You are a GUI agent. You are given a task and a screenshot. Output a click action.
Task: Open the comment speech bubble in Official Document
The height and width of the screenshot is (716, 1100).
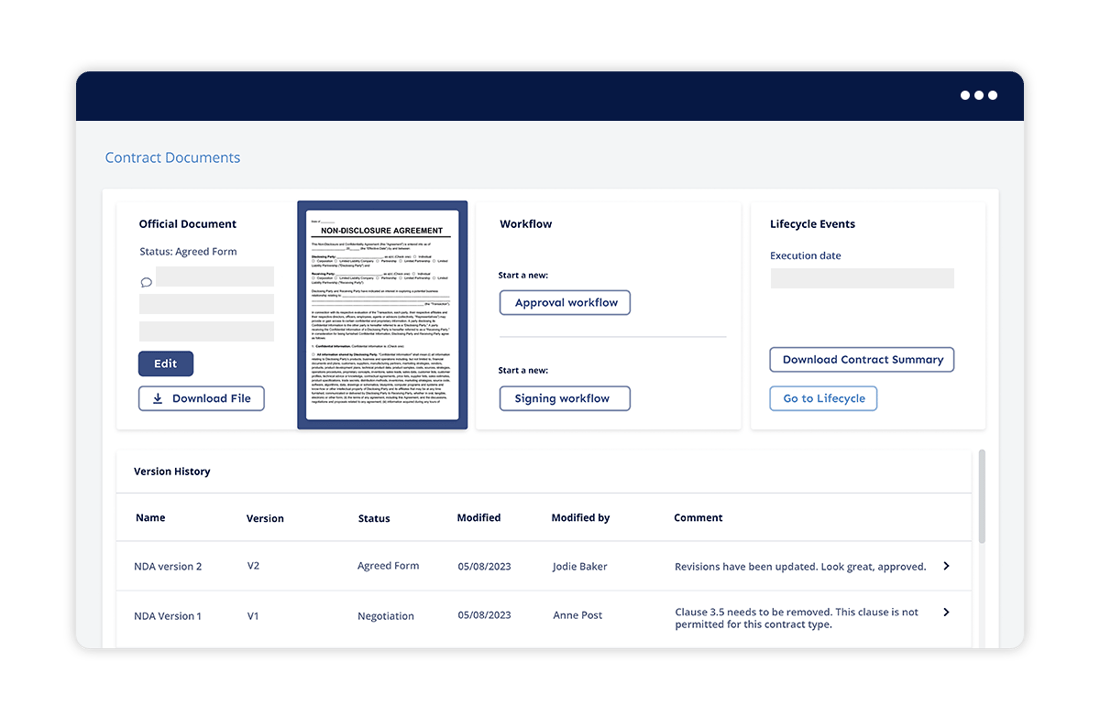(145, 282)
